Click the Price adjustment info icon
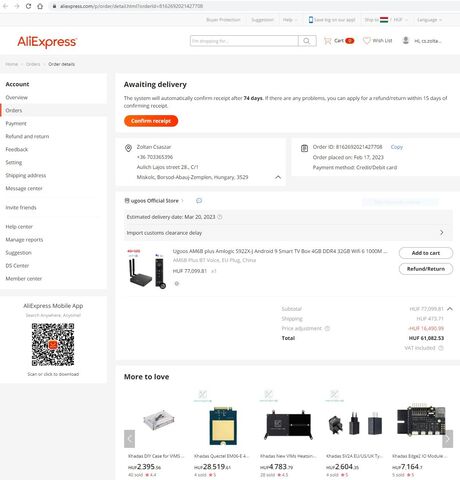 (x=327, y=328)
